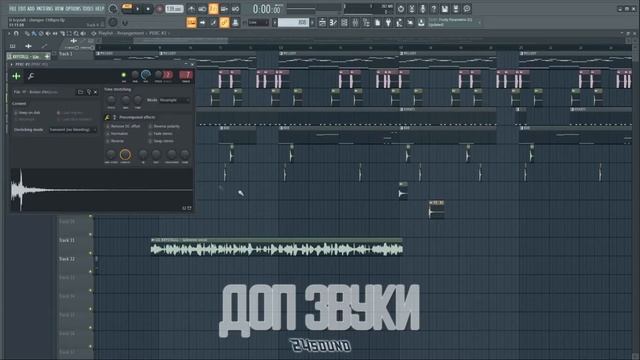Click the playlist zoom magnifier tool
Viewport: 640px width, 360px height.
click(x=76, y=33)
